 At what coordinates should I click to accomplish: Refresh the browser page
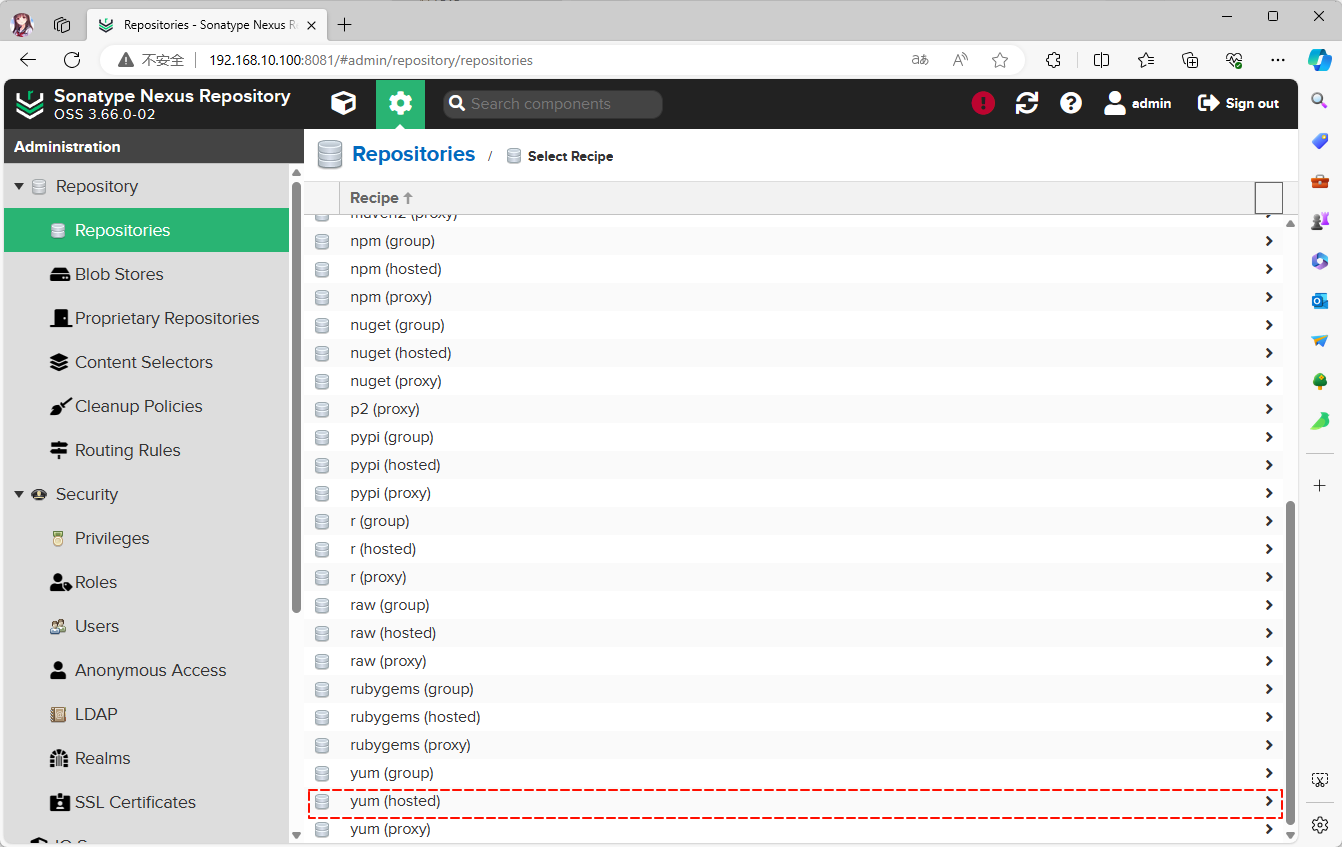pos(72,60)
